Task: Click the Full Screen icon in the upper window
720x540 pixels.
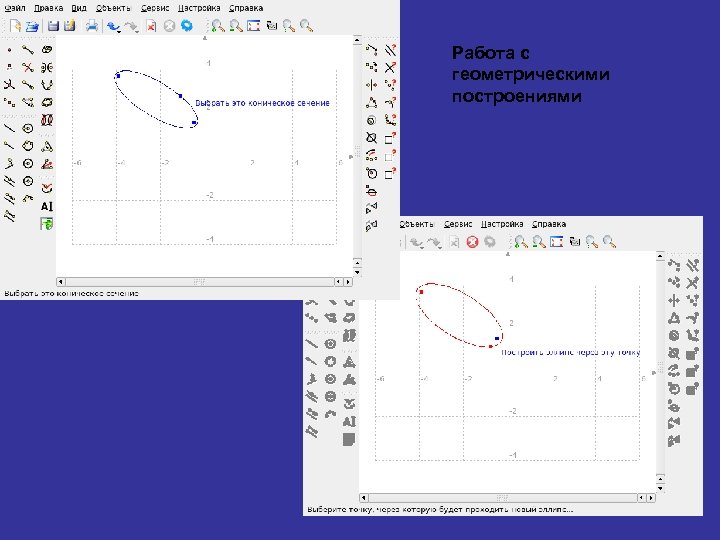Action: 253,26
